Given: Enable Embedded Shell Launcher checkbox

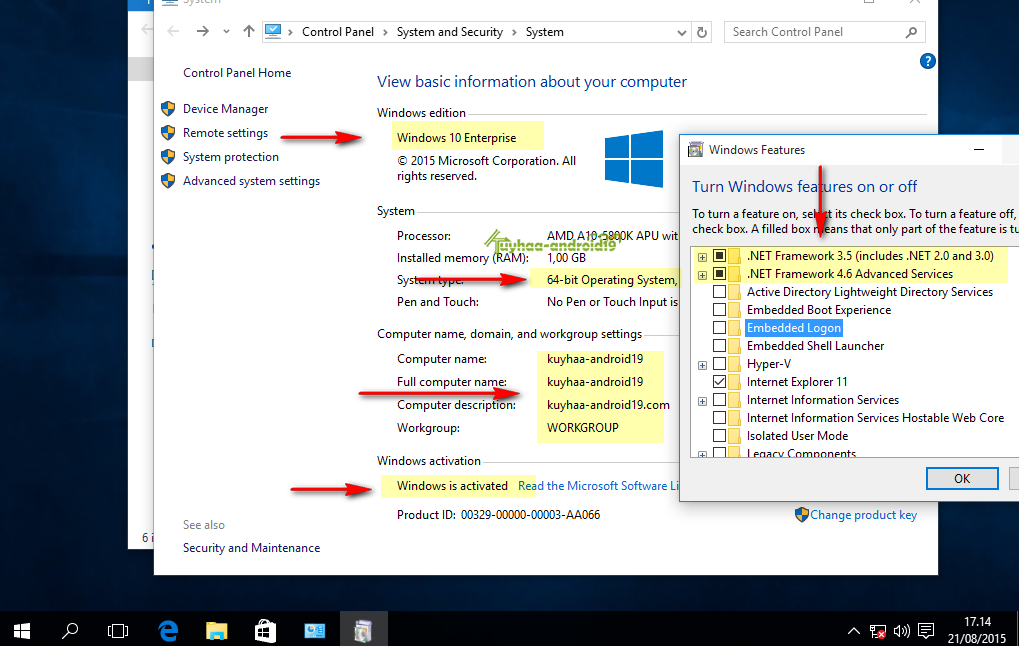Looking at the screenshot, I should 719,346.
